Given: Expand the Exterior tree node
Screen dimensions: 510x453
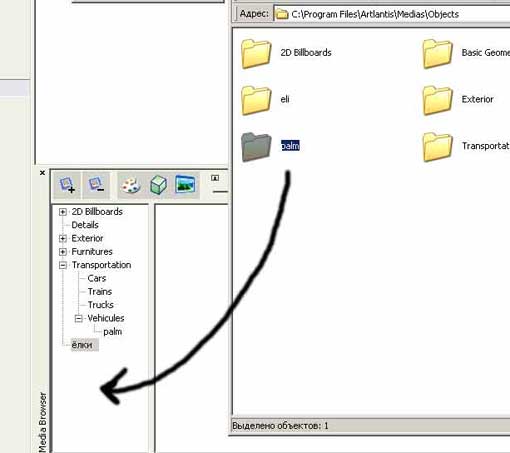Looking at the screenshot, I should [63, 239].
